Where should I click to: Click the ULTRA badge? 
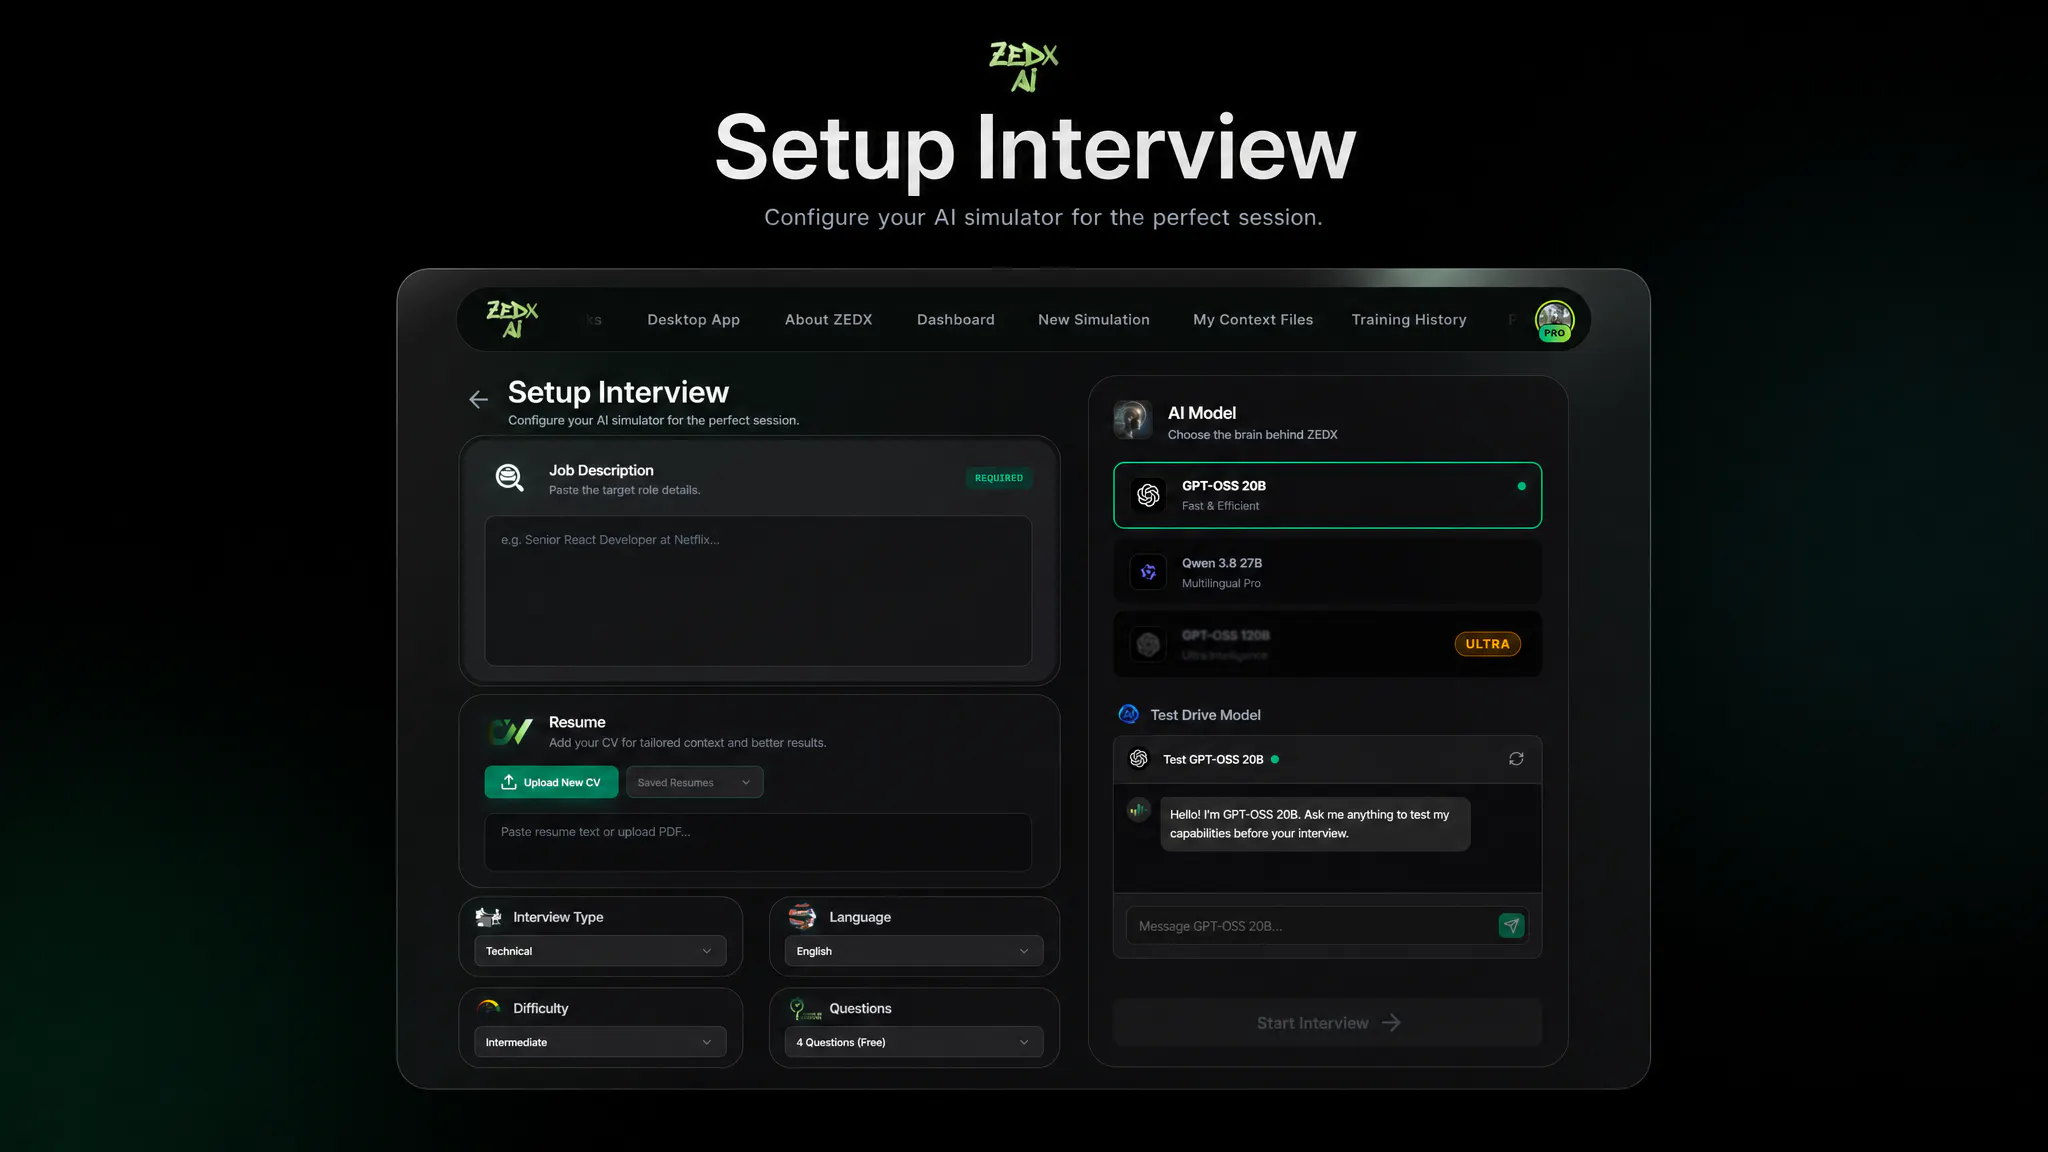(1487, 644)
